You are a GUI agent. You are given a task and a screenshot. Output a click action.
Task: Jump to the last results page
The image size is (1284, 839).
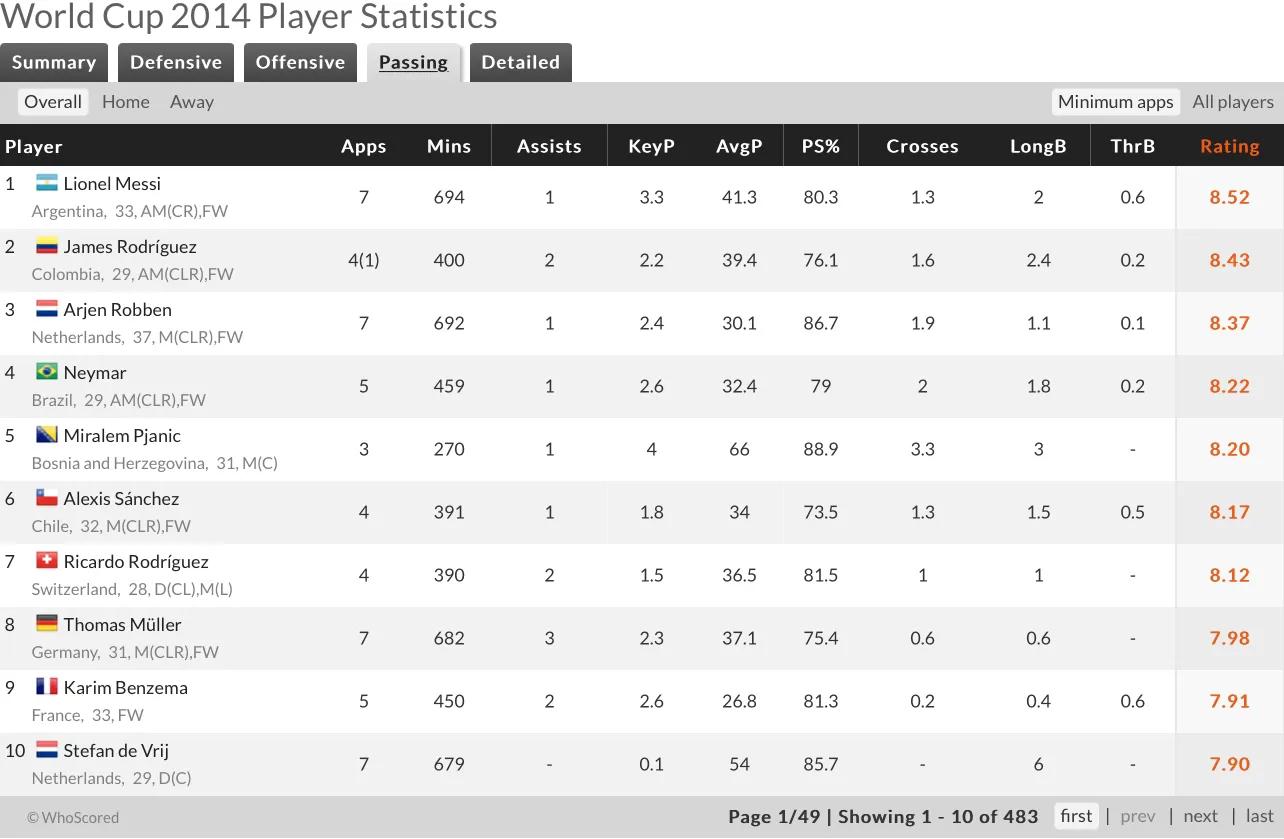tap(1259, 816)
